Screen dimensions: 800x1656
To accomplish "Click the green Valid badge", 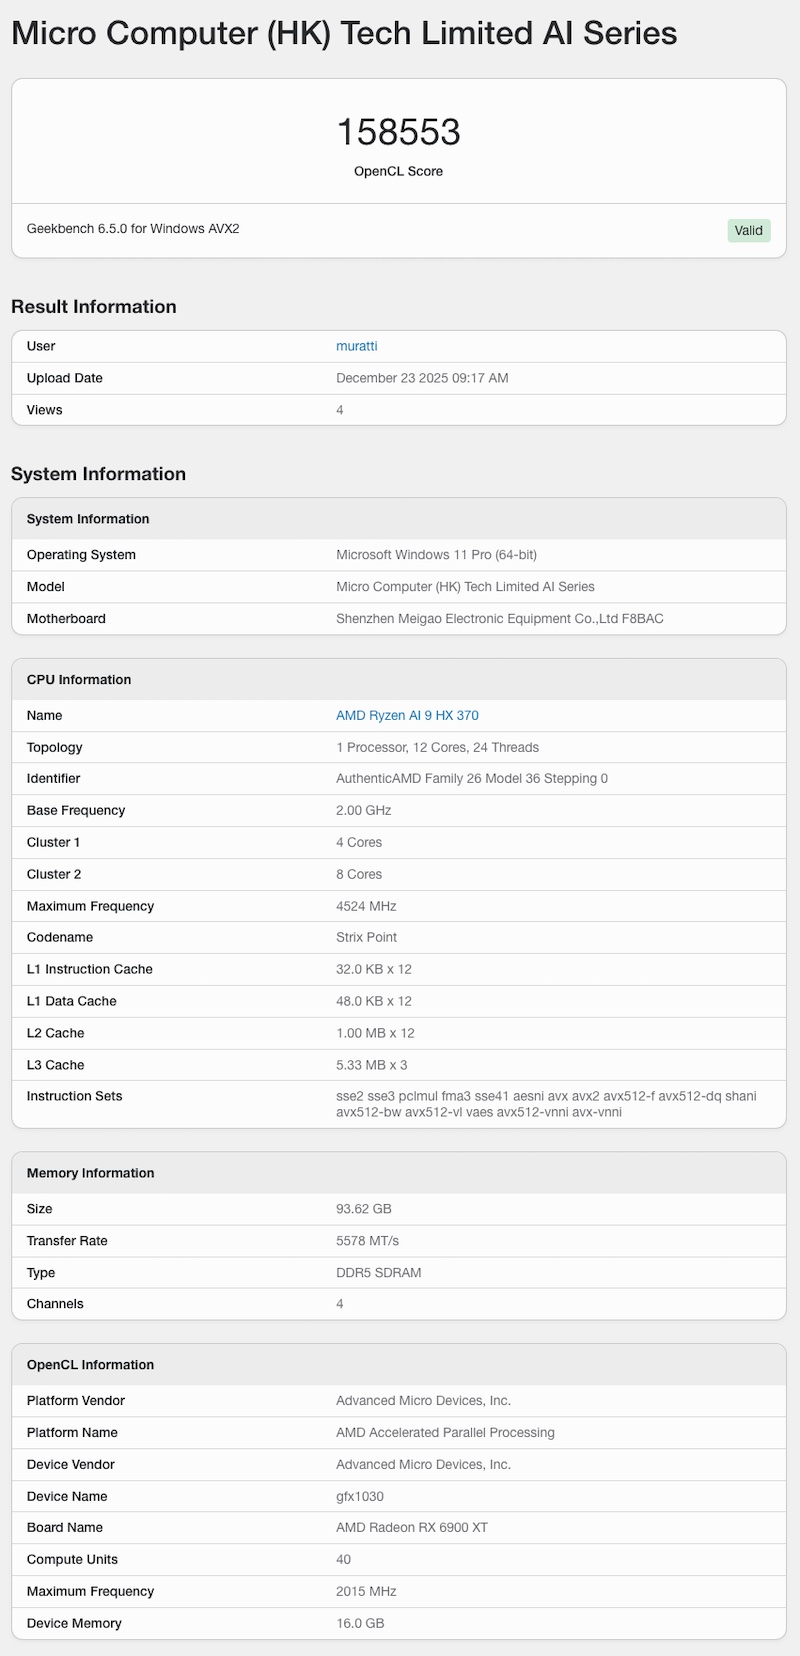I will (748, 230).
